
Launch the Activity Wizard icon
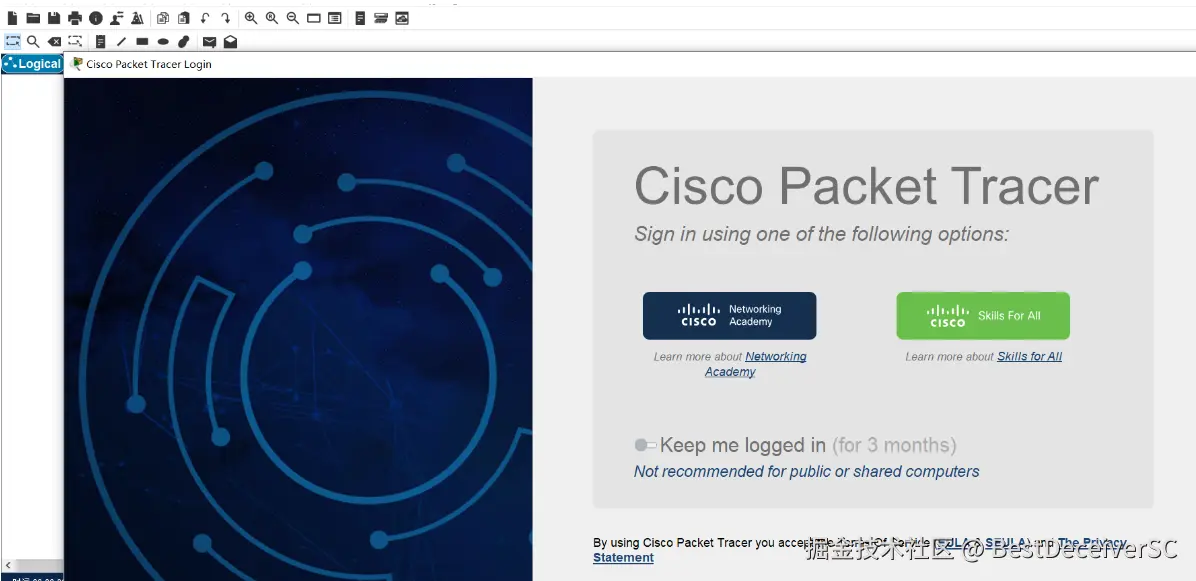point(137,18)
